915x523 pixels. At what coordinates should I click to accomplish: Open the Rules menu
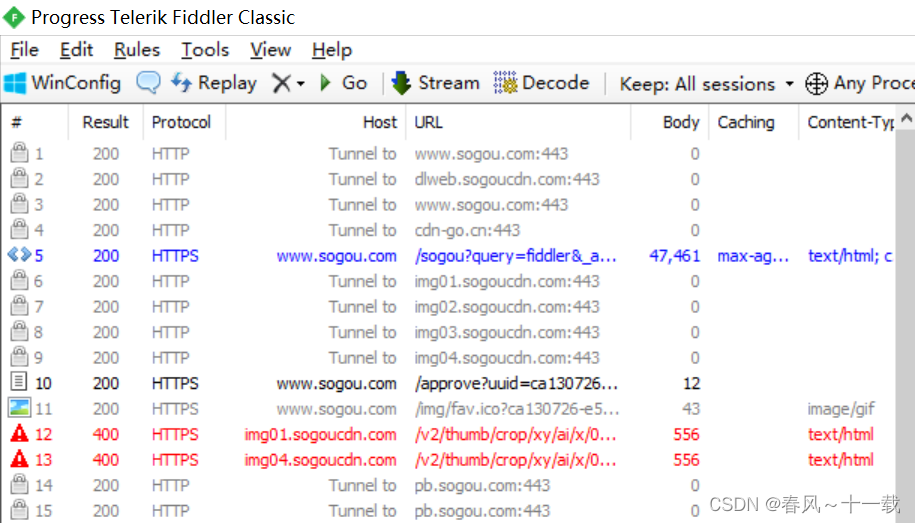coord(137,50)
